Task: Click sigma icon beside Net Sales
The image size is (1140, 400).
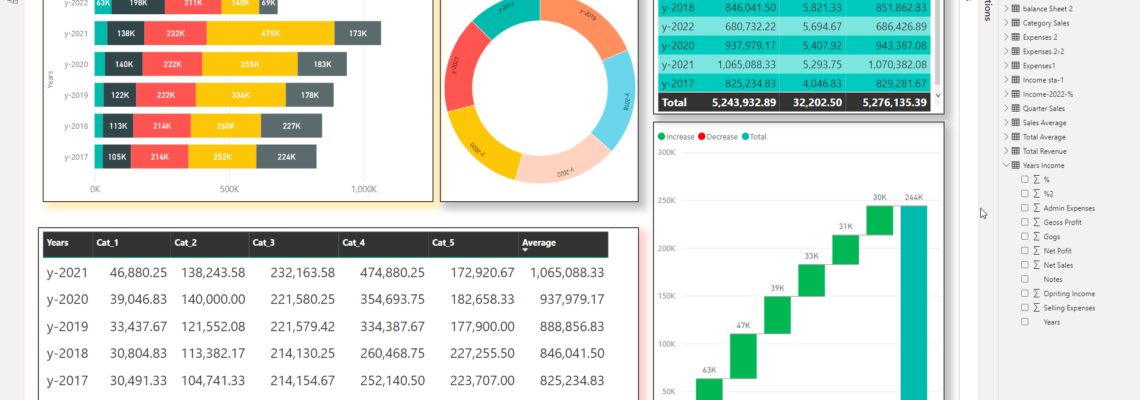Action: point(1036,265)
